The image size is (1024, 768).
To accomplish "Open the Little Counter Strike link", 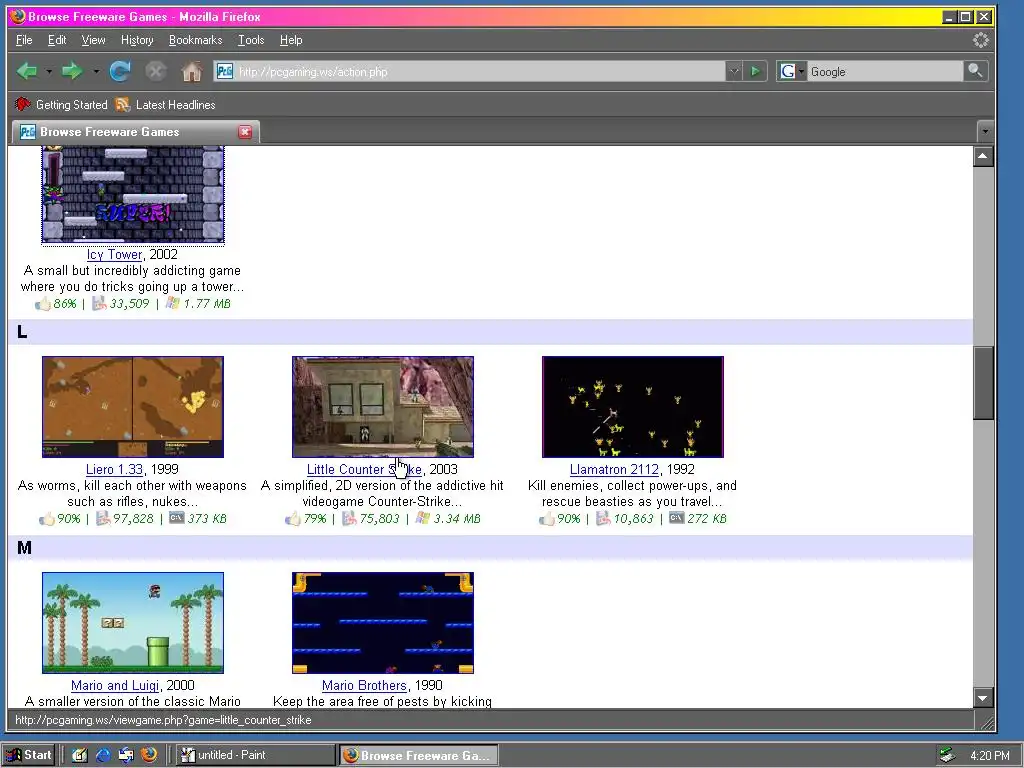I will [364, 469].
